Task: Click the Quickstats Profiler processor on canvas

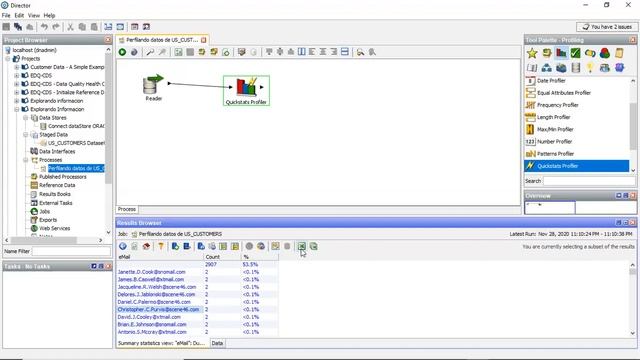Action: click(246, 91)
